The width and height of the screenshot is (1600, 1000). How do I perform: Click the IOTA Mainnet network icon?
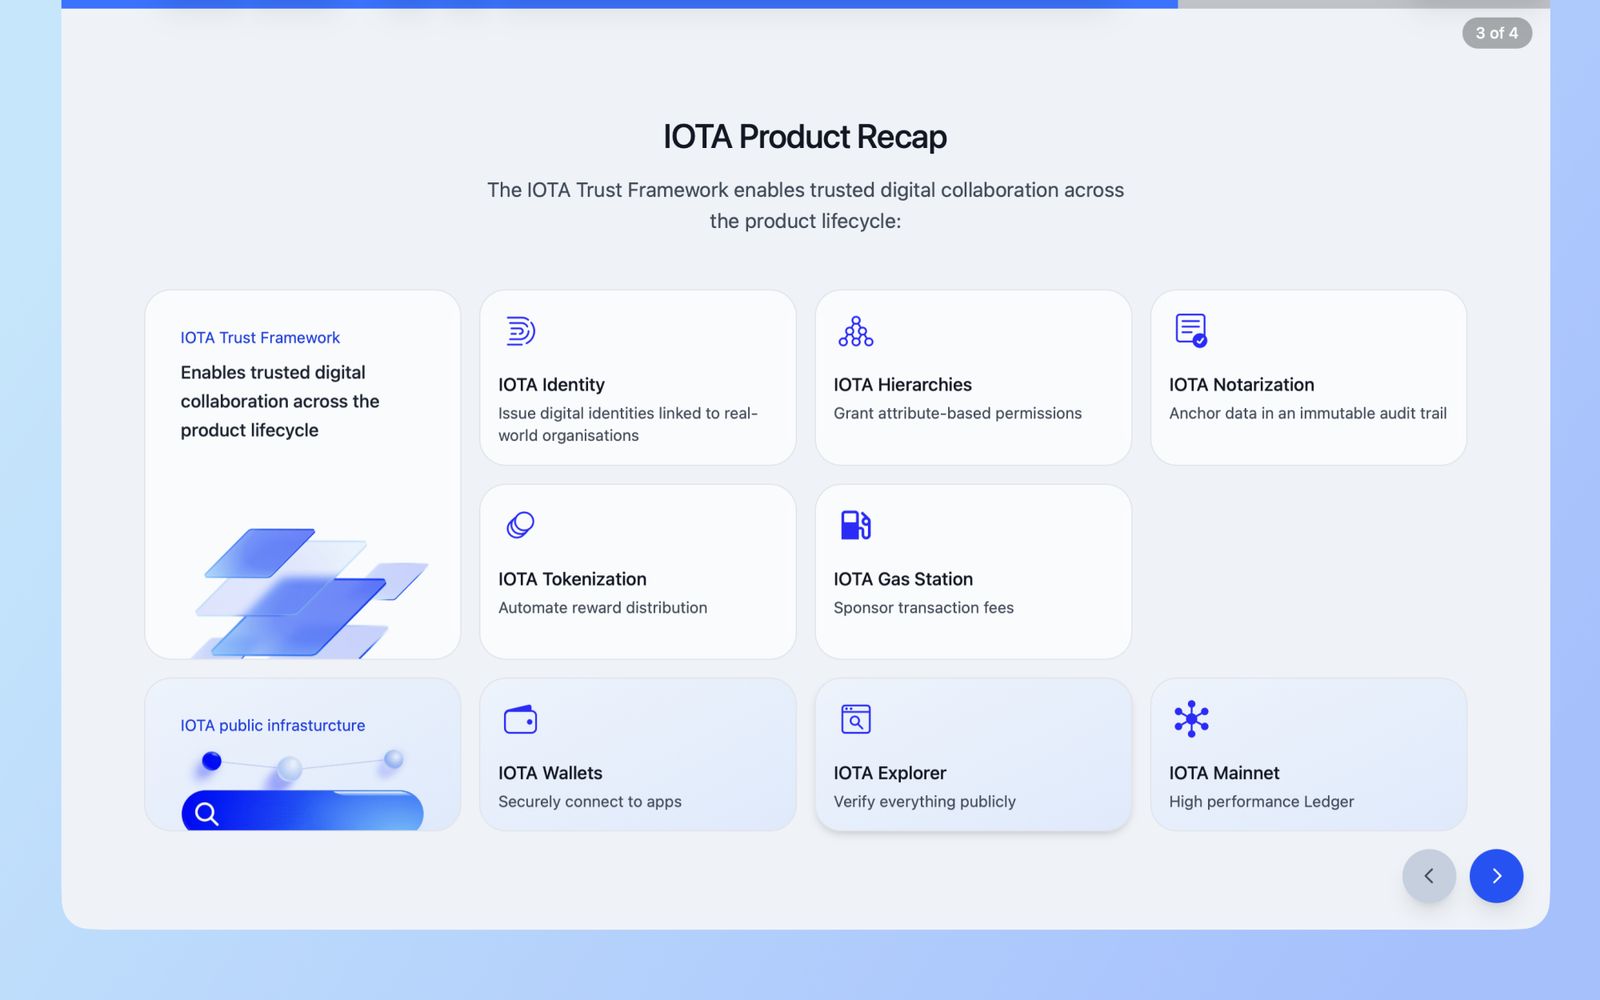click(x=1191, y=719)
